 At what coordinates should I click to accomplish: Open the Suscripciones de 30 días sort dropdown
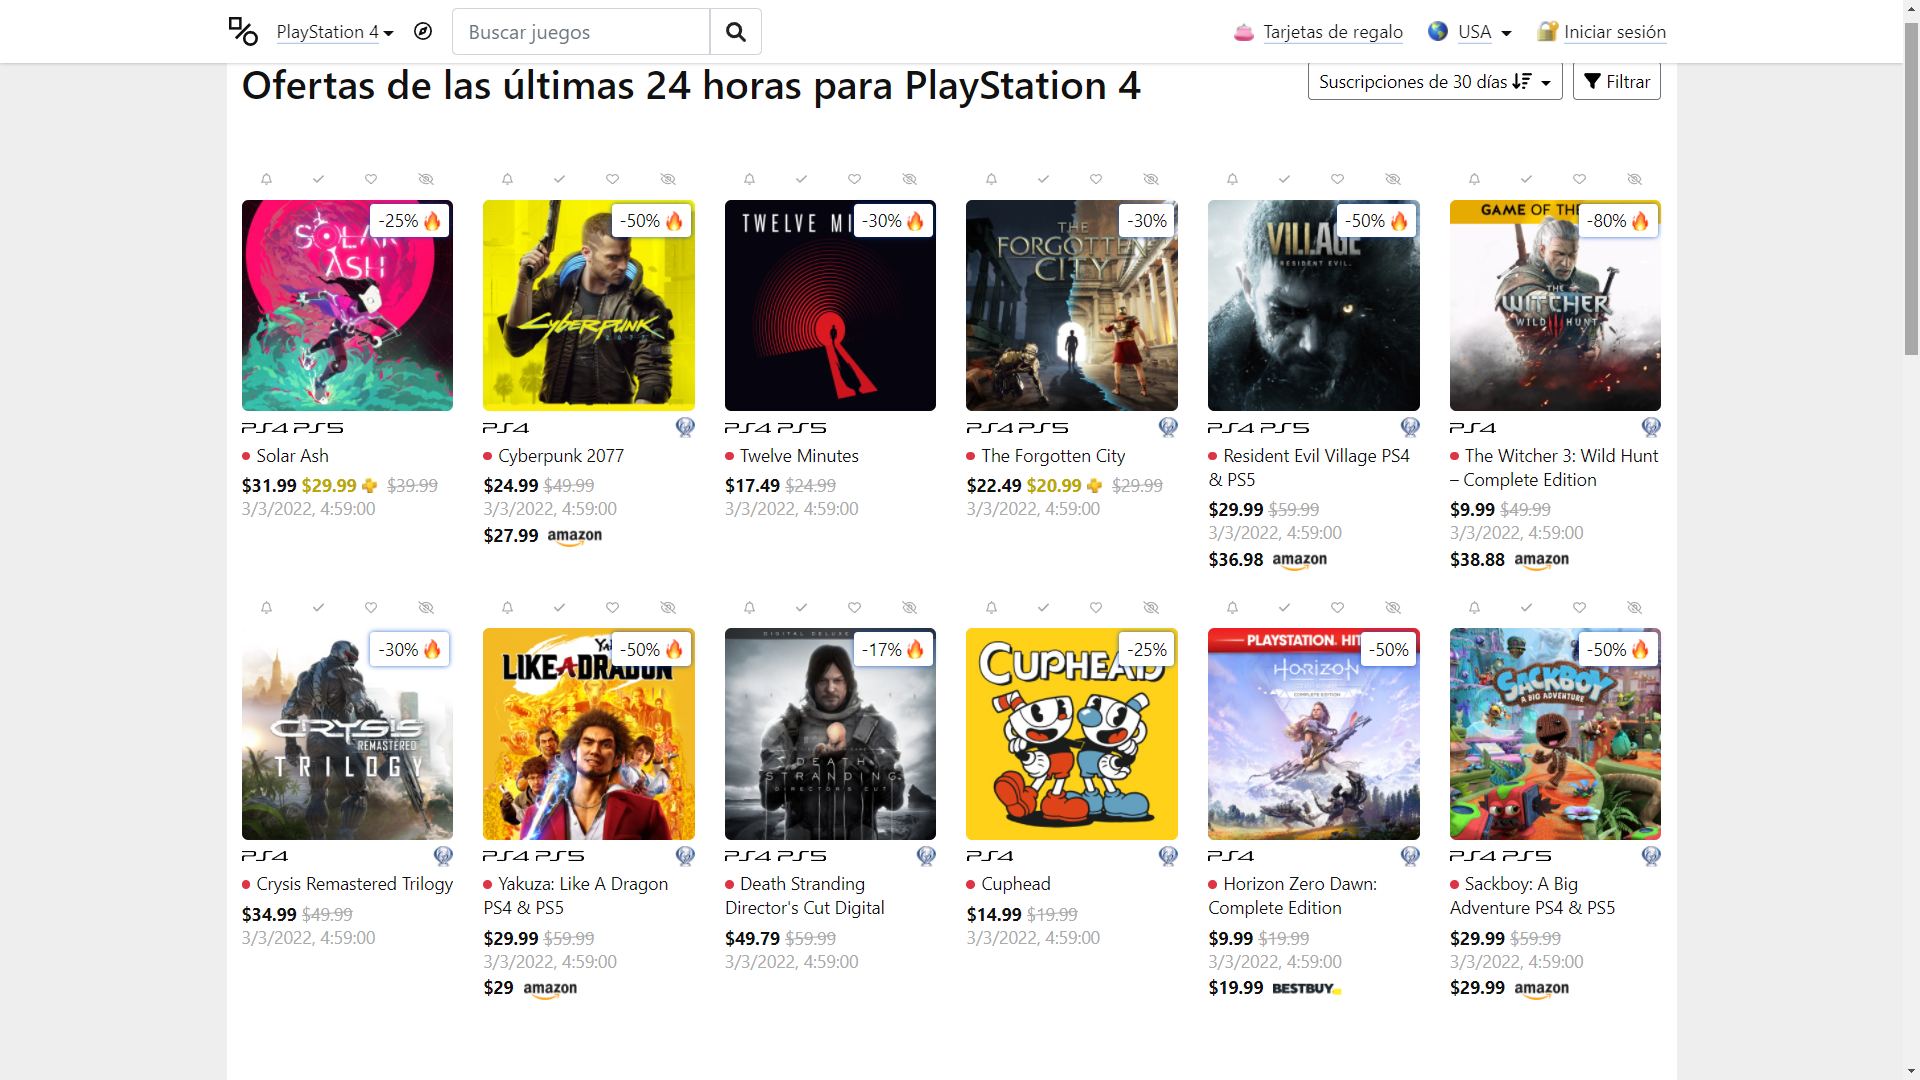pyautogui.click(x=1435, y=81)
